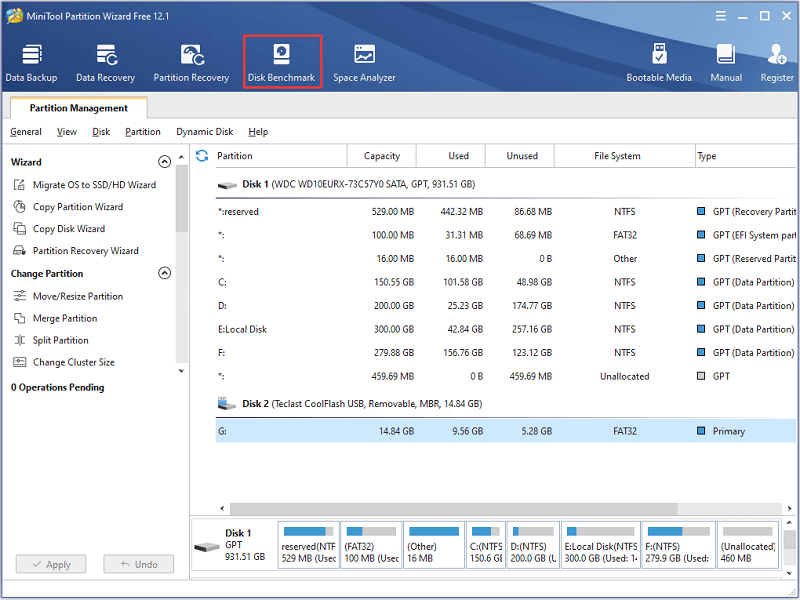This screenshot has height=600, width=800.
Task: Open the Manual from the toolbar
Action: [726, 63]
